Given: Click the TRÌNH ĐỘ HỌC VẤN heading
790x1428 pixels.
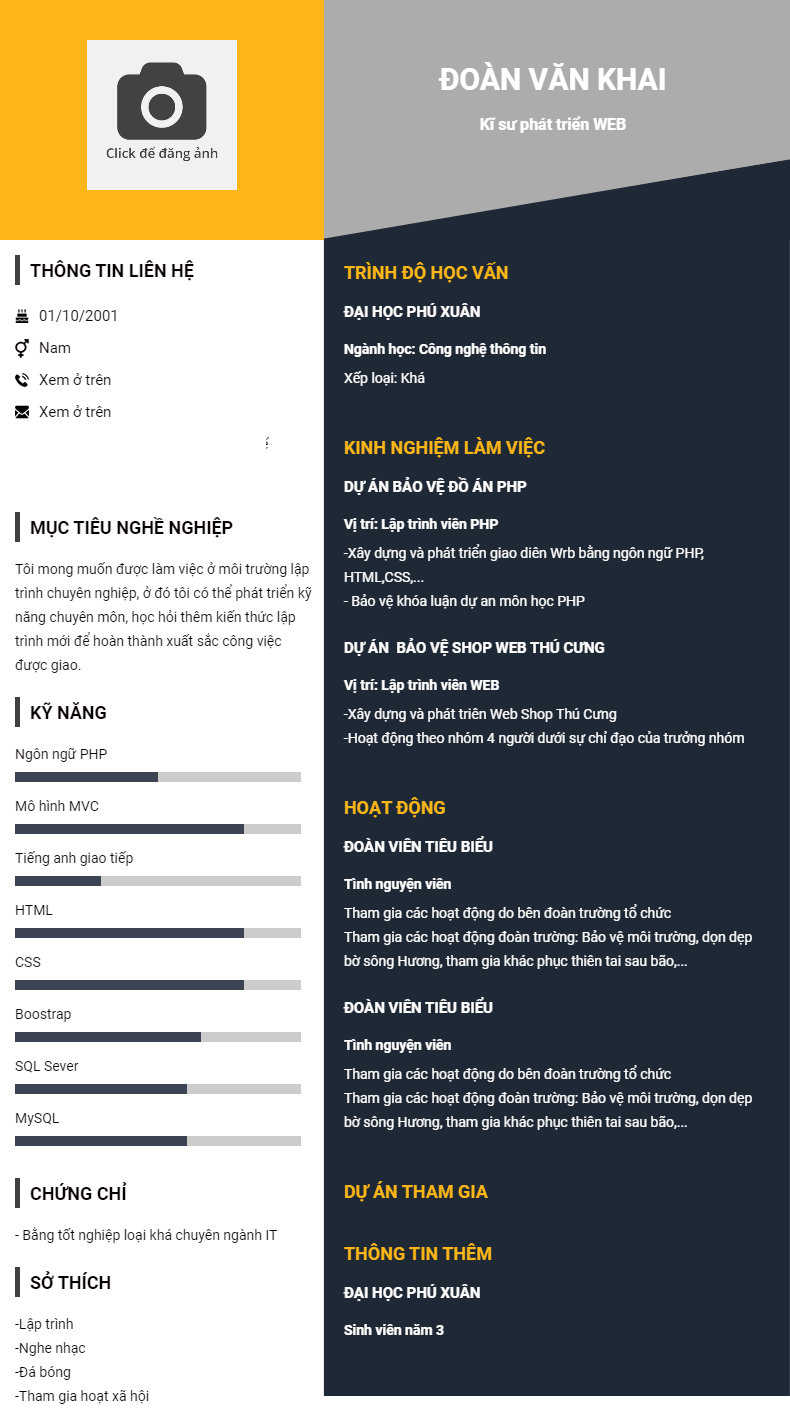Looking at the screenshot, I should pyautogui.click(x=426, y=273).
